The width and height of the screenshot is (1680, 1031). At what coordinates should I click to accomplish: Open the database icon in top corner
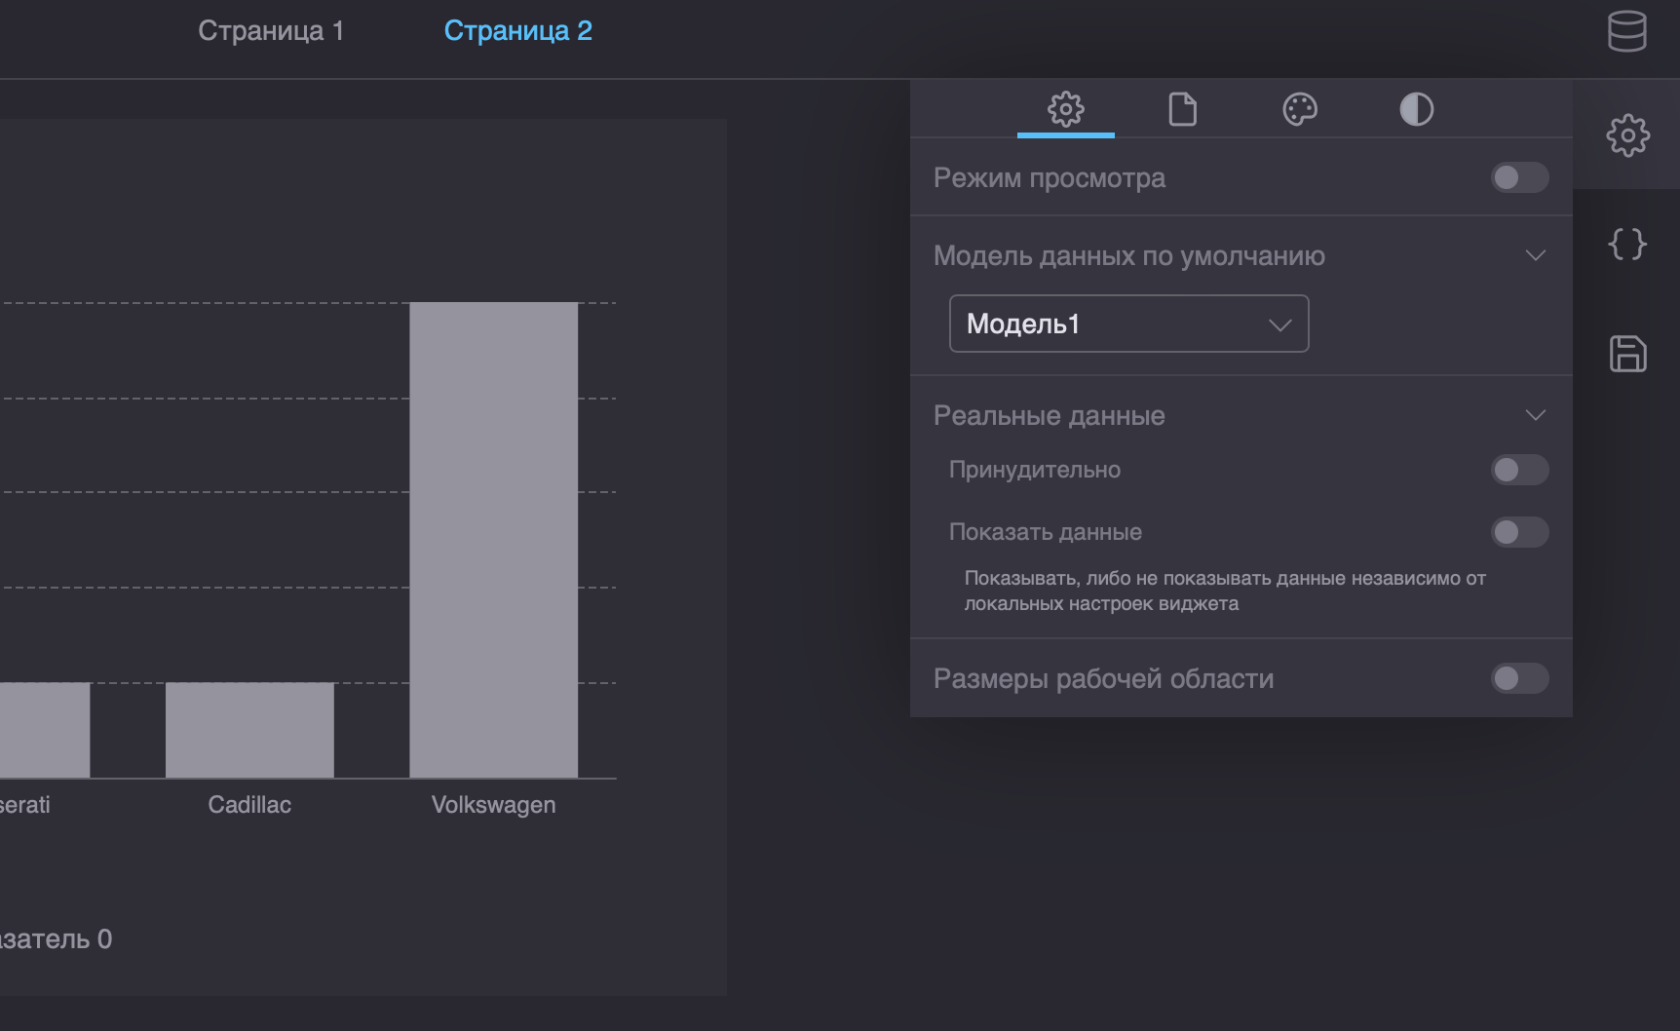pos(1626,31)
